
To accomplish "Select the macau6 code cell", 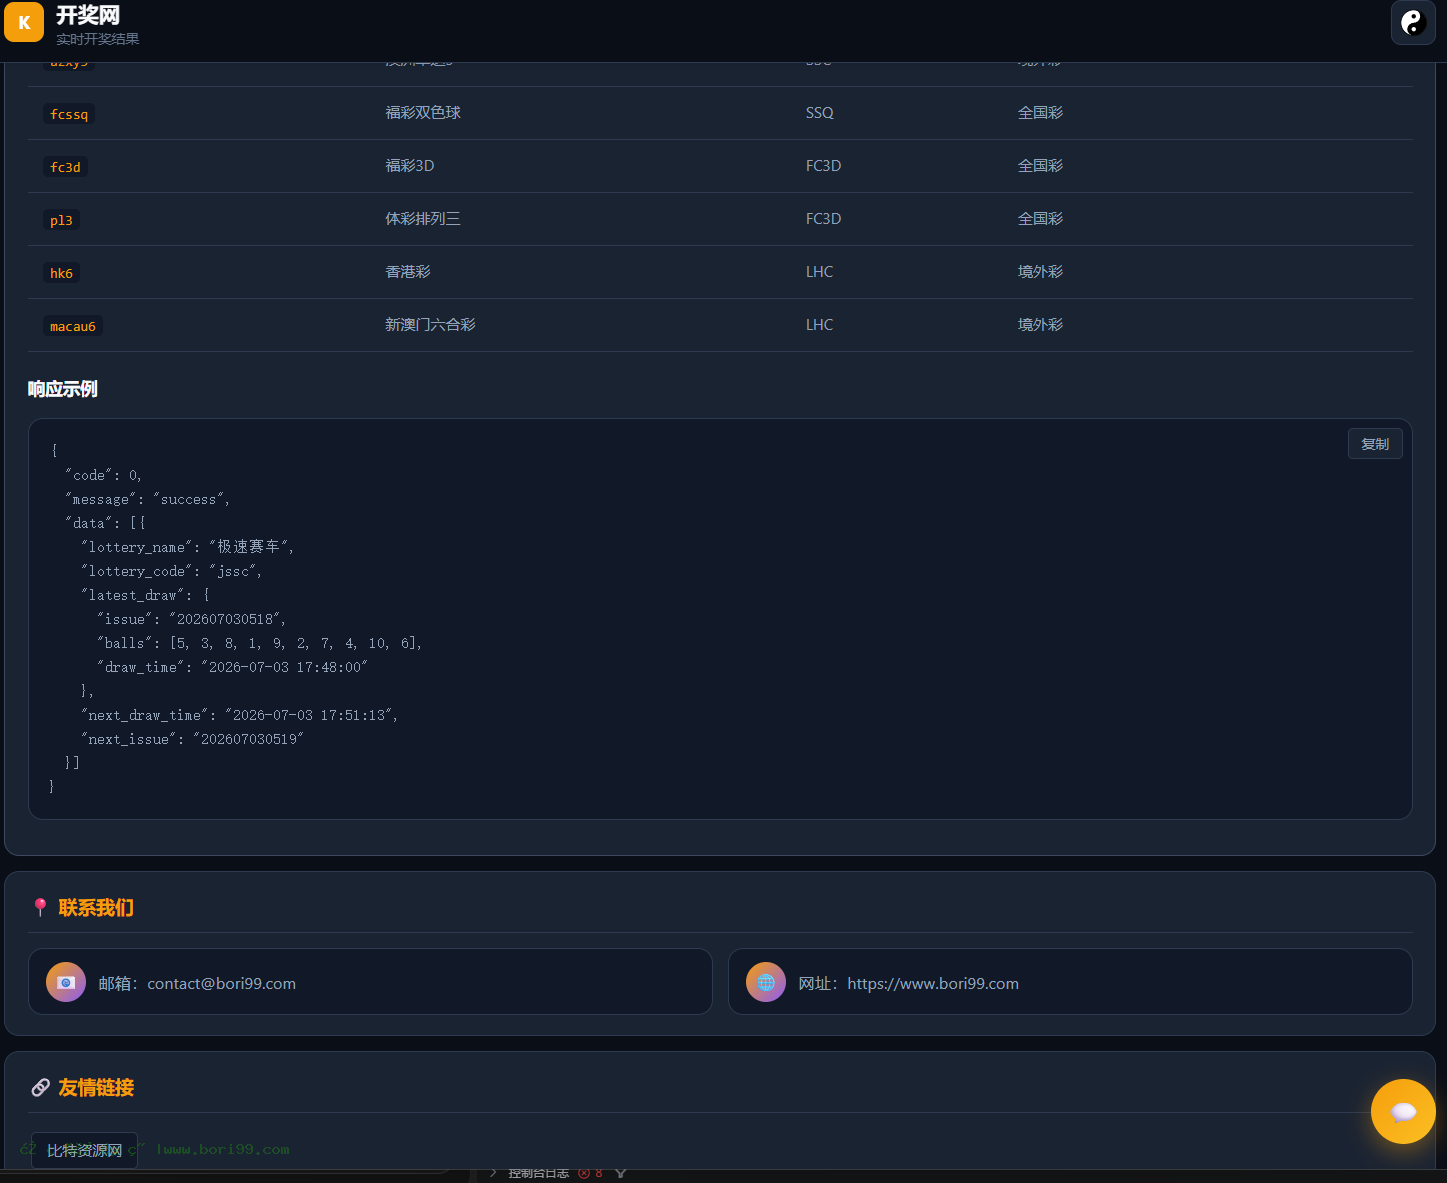I will tap(73, 326).
